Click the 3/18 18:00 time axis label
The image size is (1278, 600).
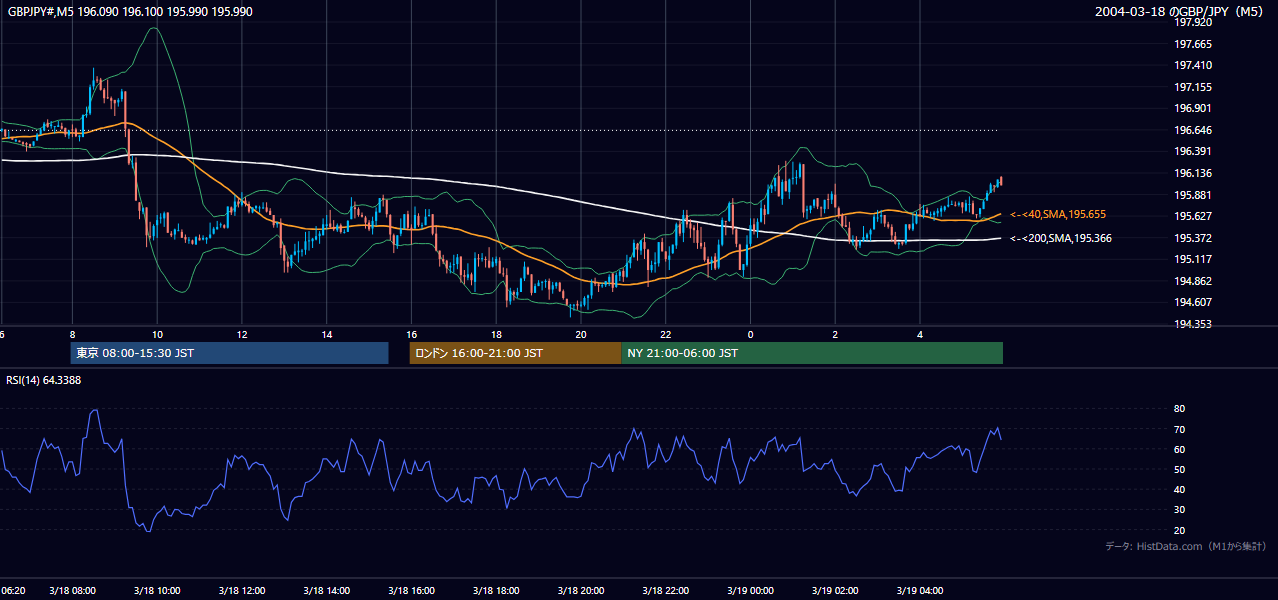pyautogui.click(x=497, y=591)
